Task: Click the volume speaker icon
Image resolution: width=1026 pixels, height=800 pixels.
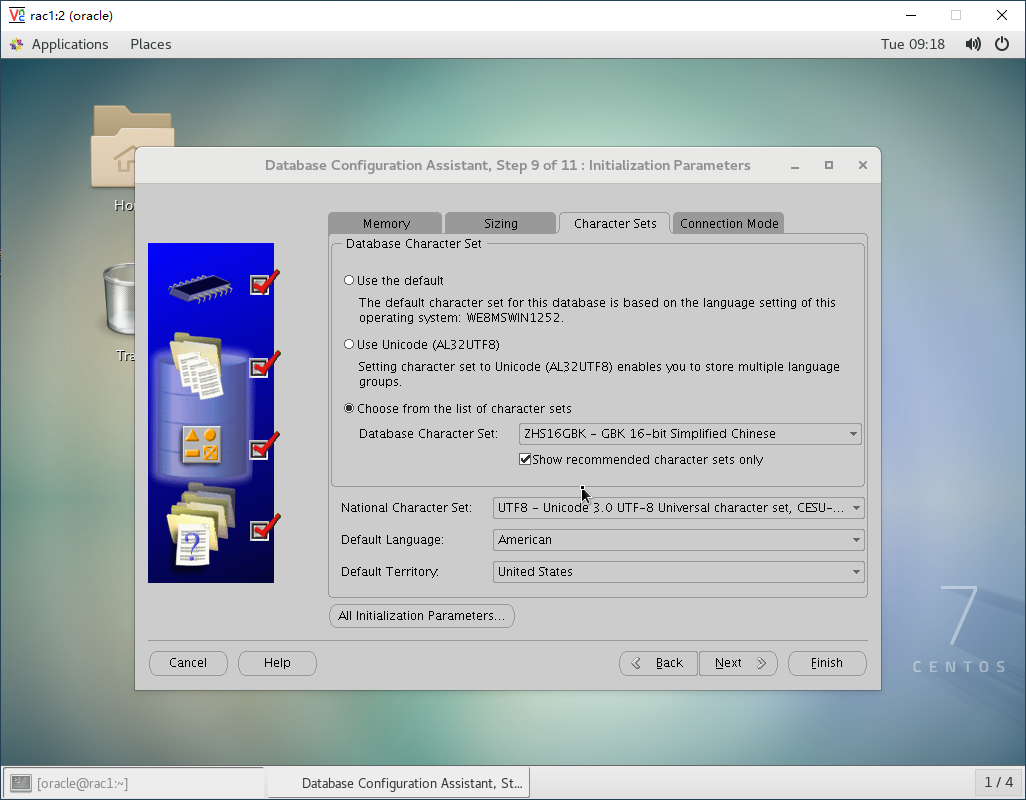Action: (x=973, y=44)
